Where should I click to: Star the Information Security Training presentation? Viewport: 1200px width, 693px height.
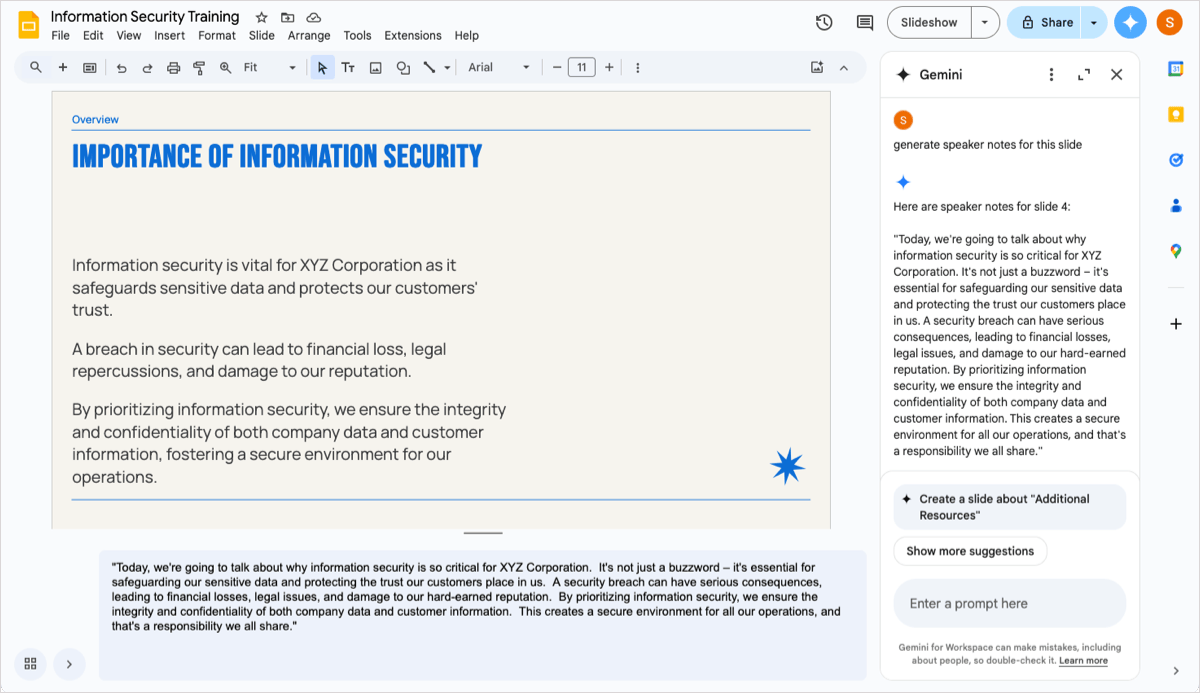click(x=262, y=17)
